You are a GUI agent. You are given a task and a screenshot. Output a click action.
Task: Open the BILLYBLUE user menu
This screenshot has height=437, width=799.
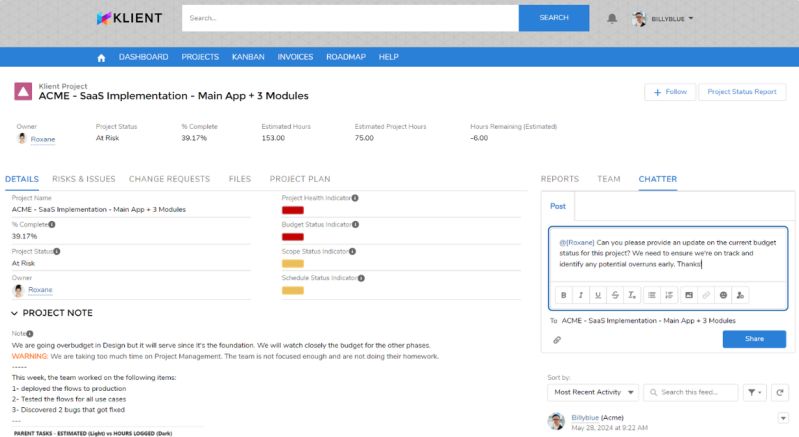tap(663, 19)
